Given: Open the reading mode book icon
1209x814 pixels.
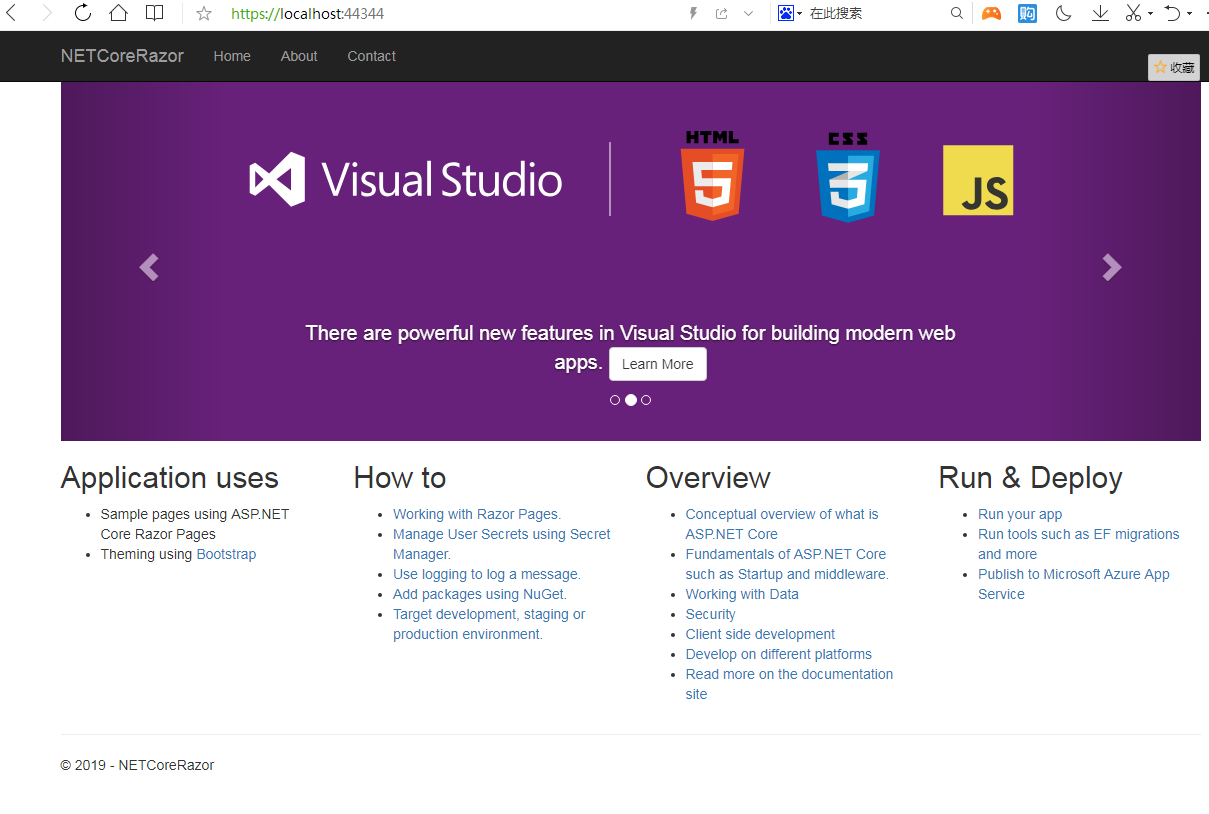Looking at the screenshot, I should coord(154,13).
